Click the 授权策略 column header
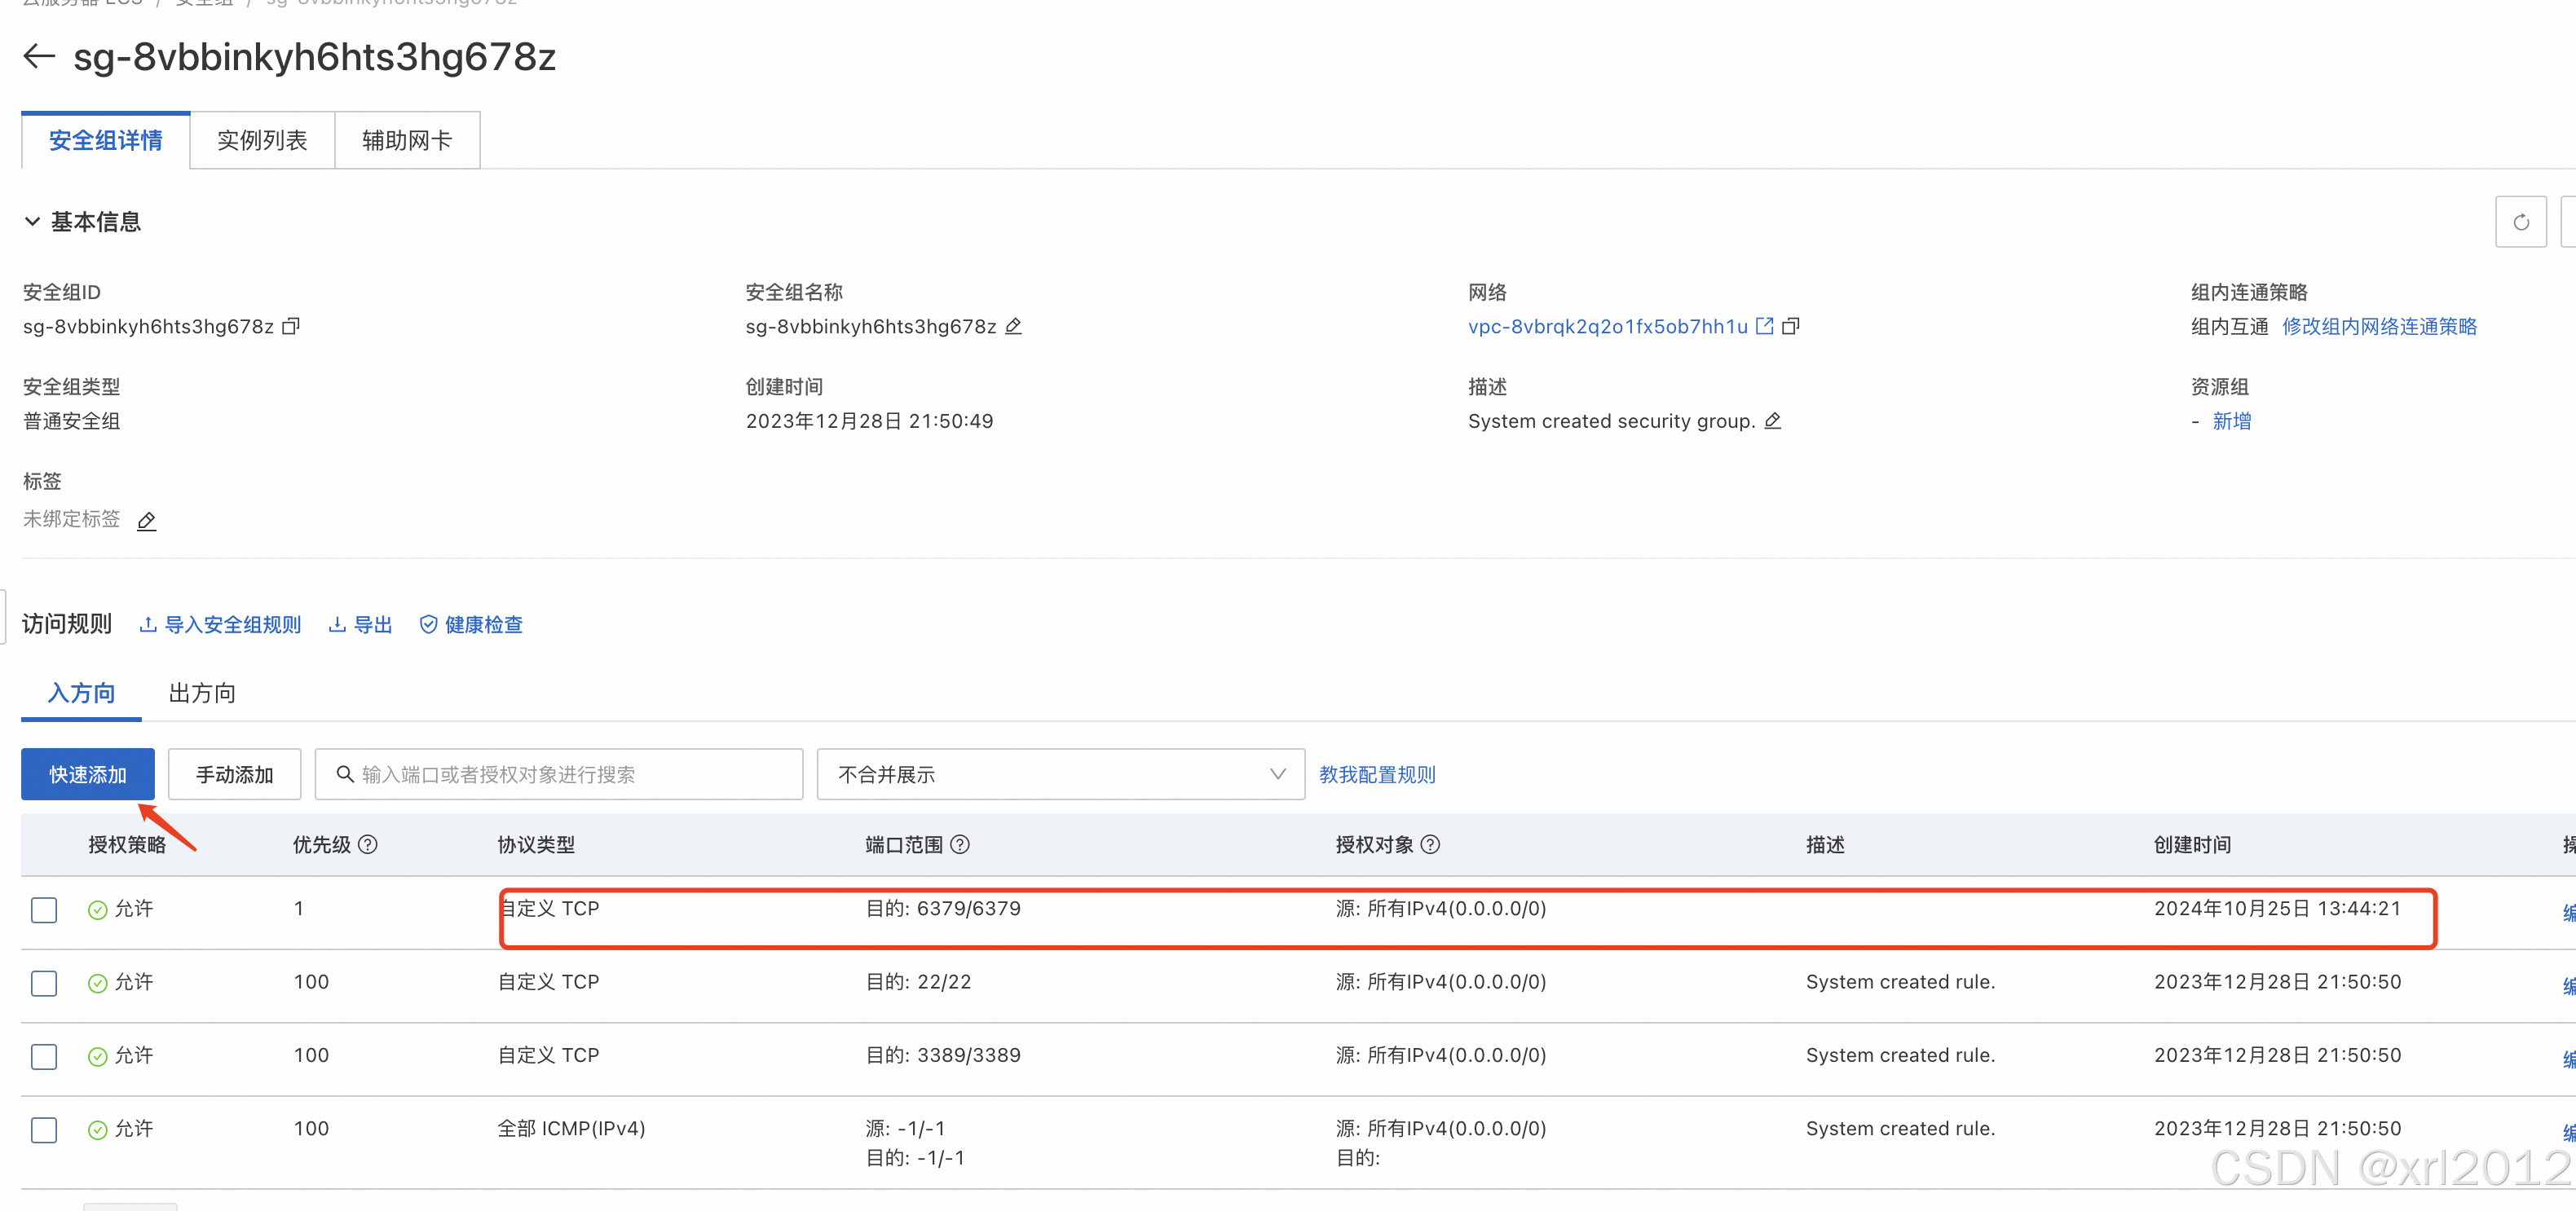The image size is (2576, 1211). (127, 845)
